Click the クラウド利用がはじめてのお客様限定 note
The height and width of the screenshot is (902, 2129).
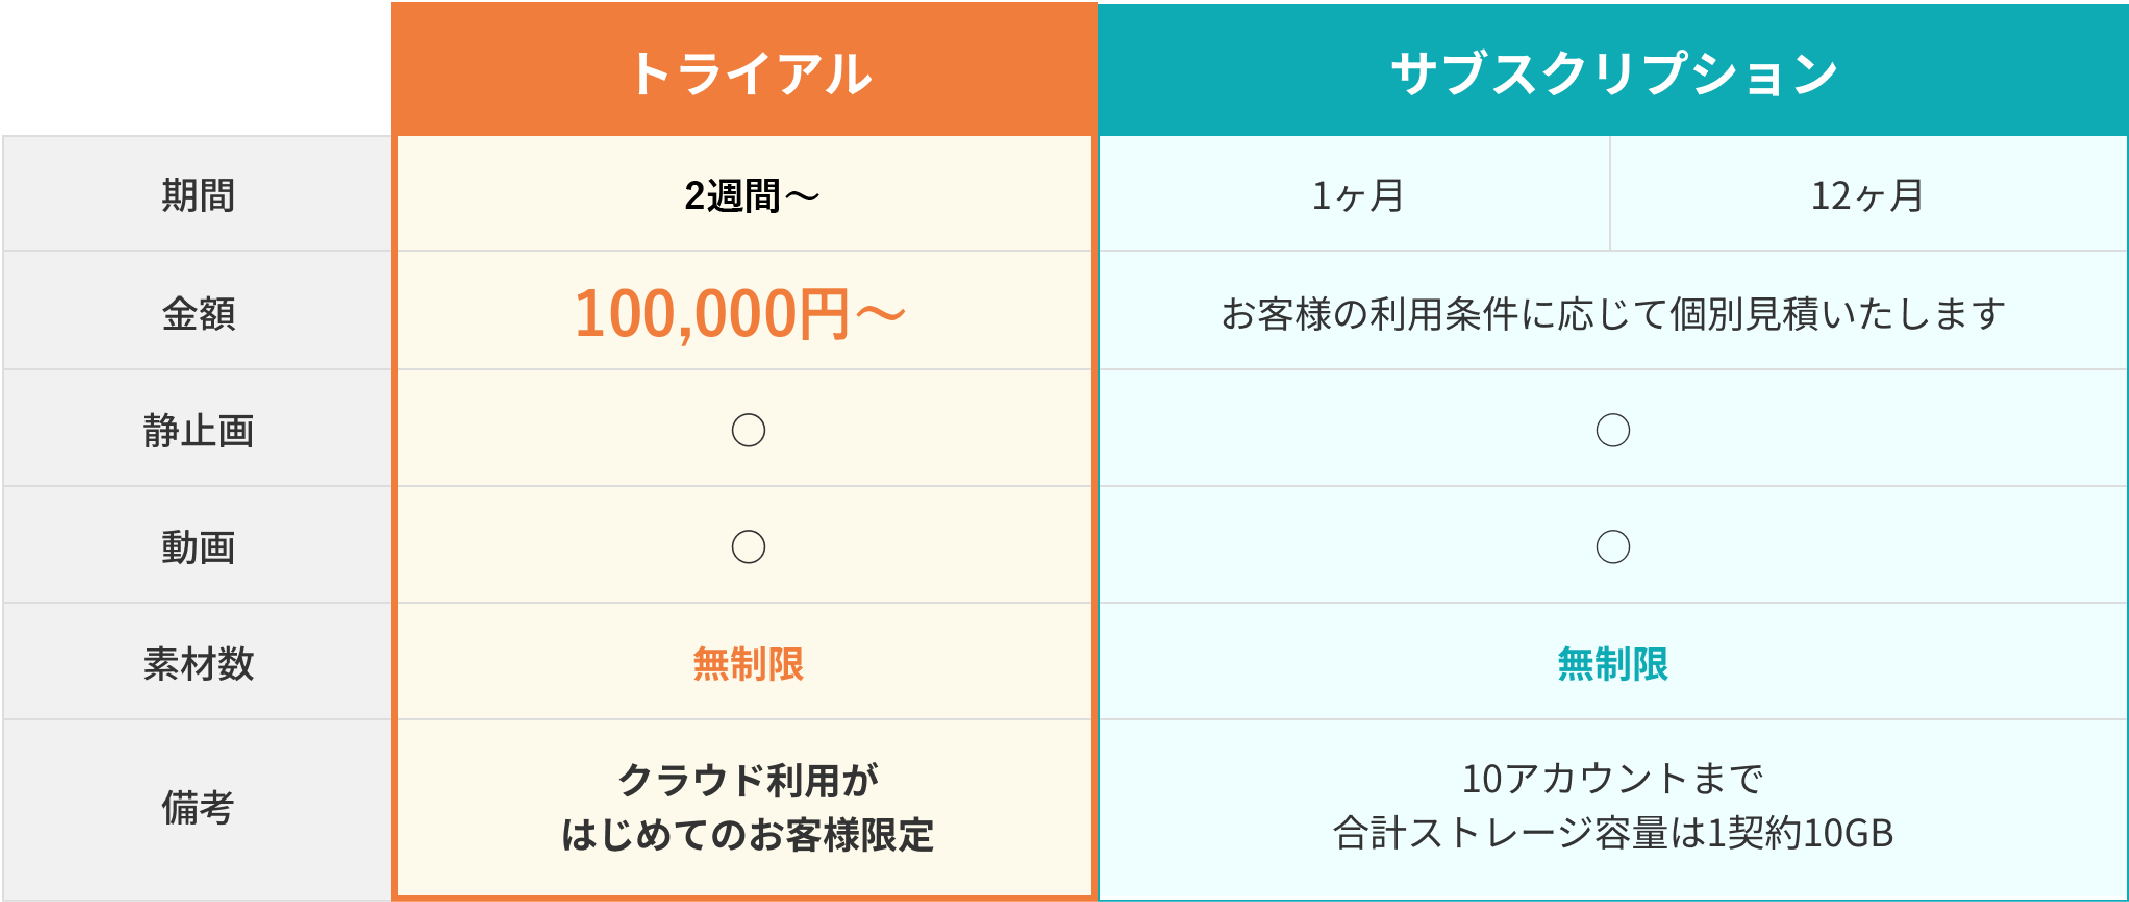pos(748,807)
